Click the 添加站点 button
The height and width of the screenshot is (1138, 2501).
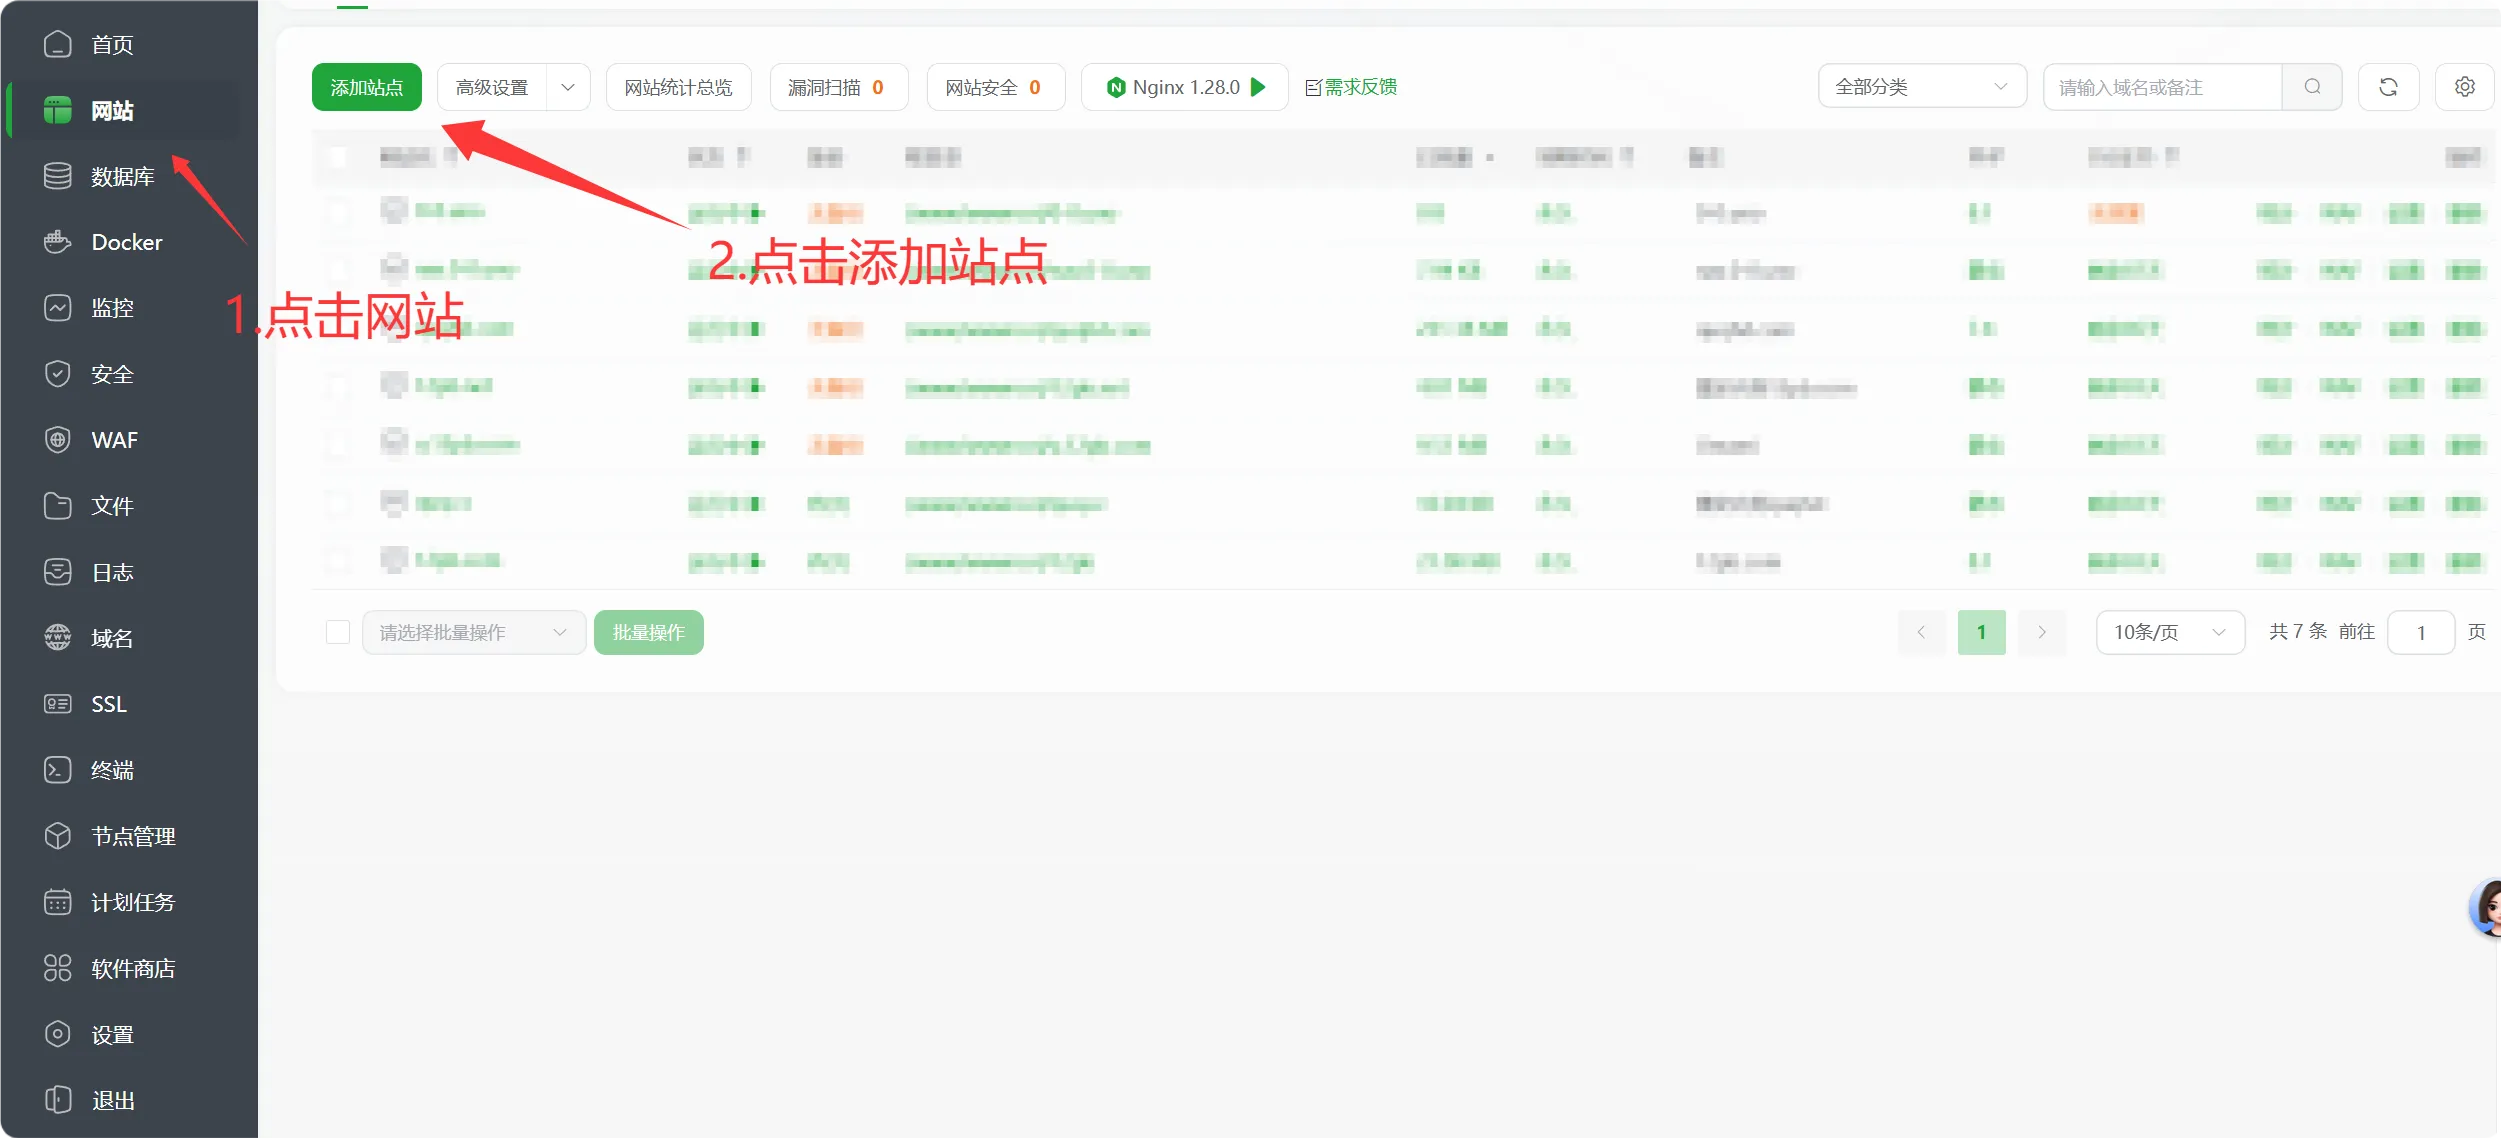tap(366, 86)
